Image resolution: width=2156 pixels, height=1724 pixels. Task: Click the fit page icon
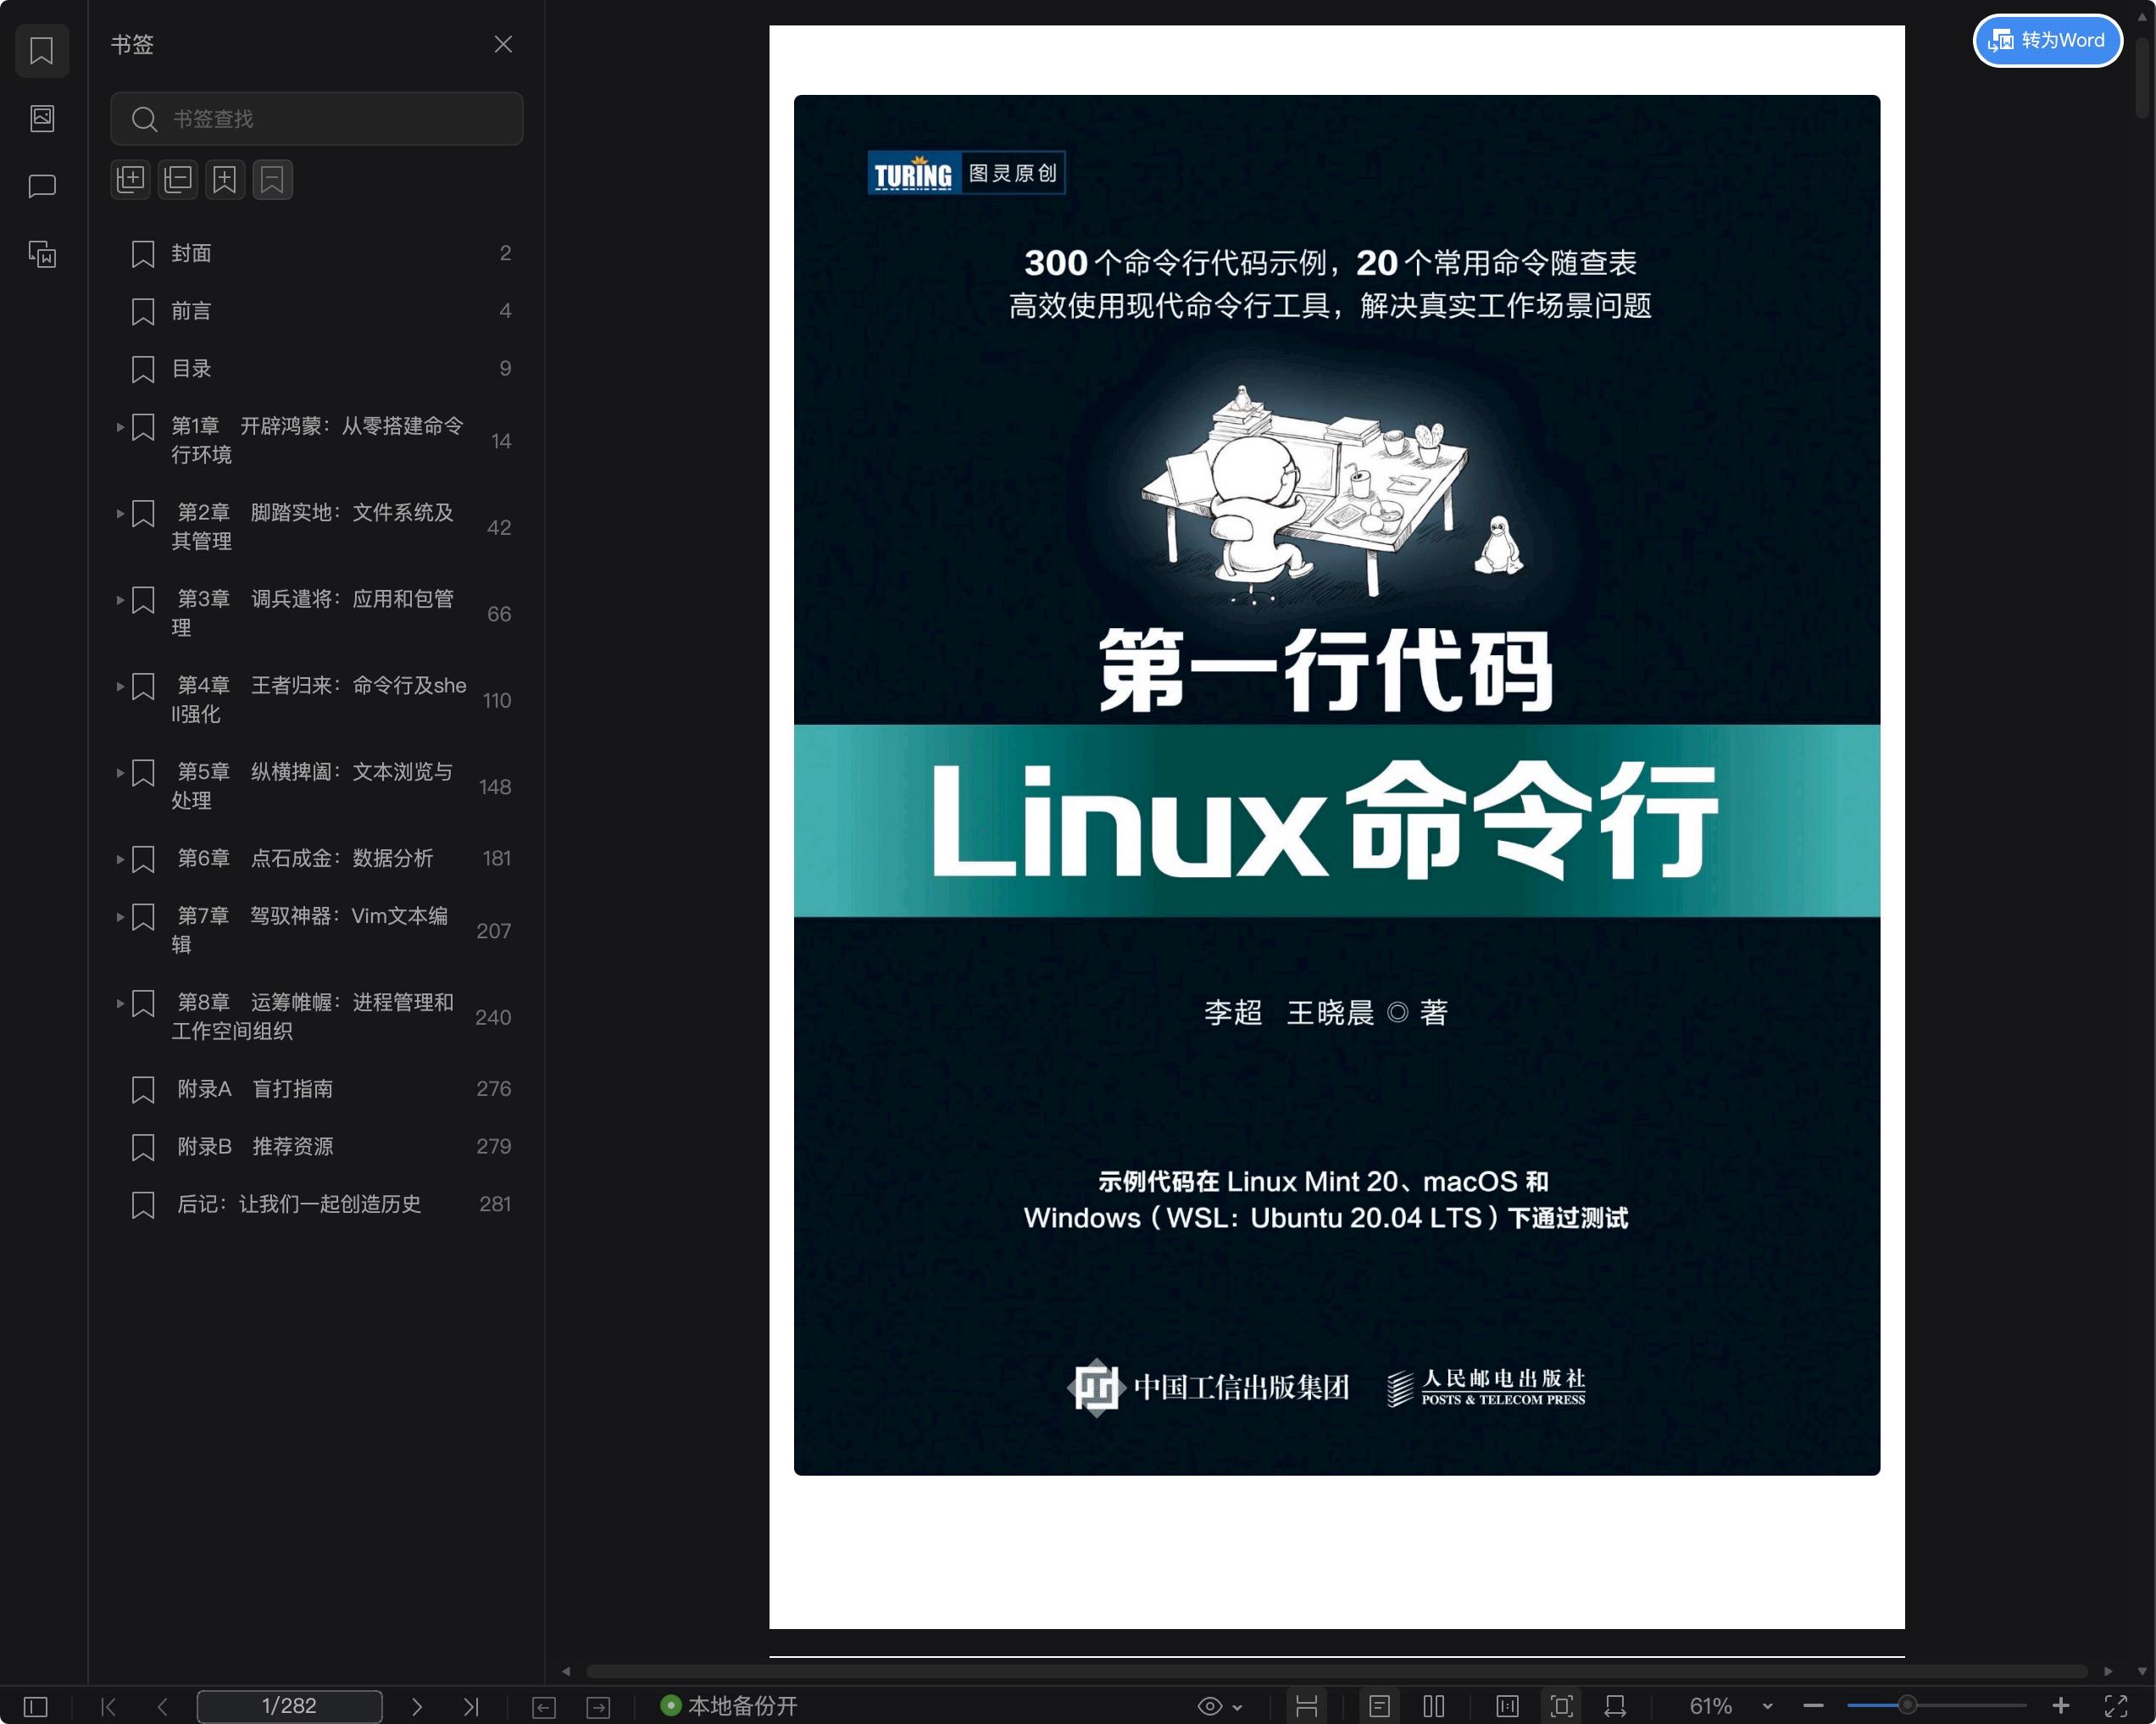[1561, 1706]
